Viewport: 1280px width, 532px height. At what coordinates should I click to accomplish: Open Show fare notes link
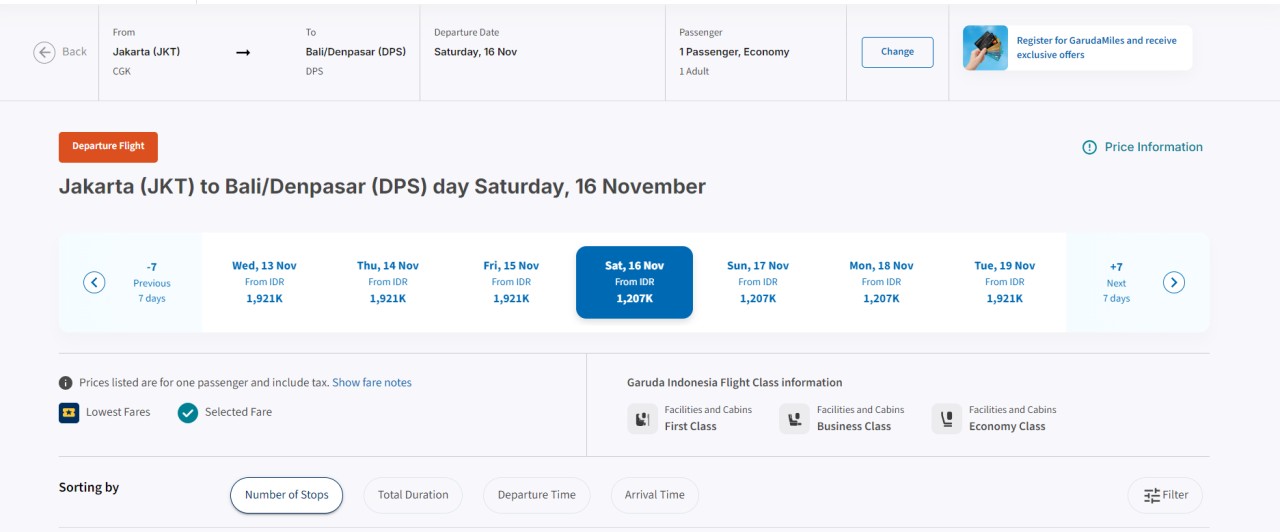point(372,383)
